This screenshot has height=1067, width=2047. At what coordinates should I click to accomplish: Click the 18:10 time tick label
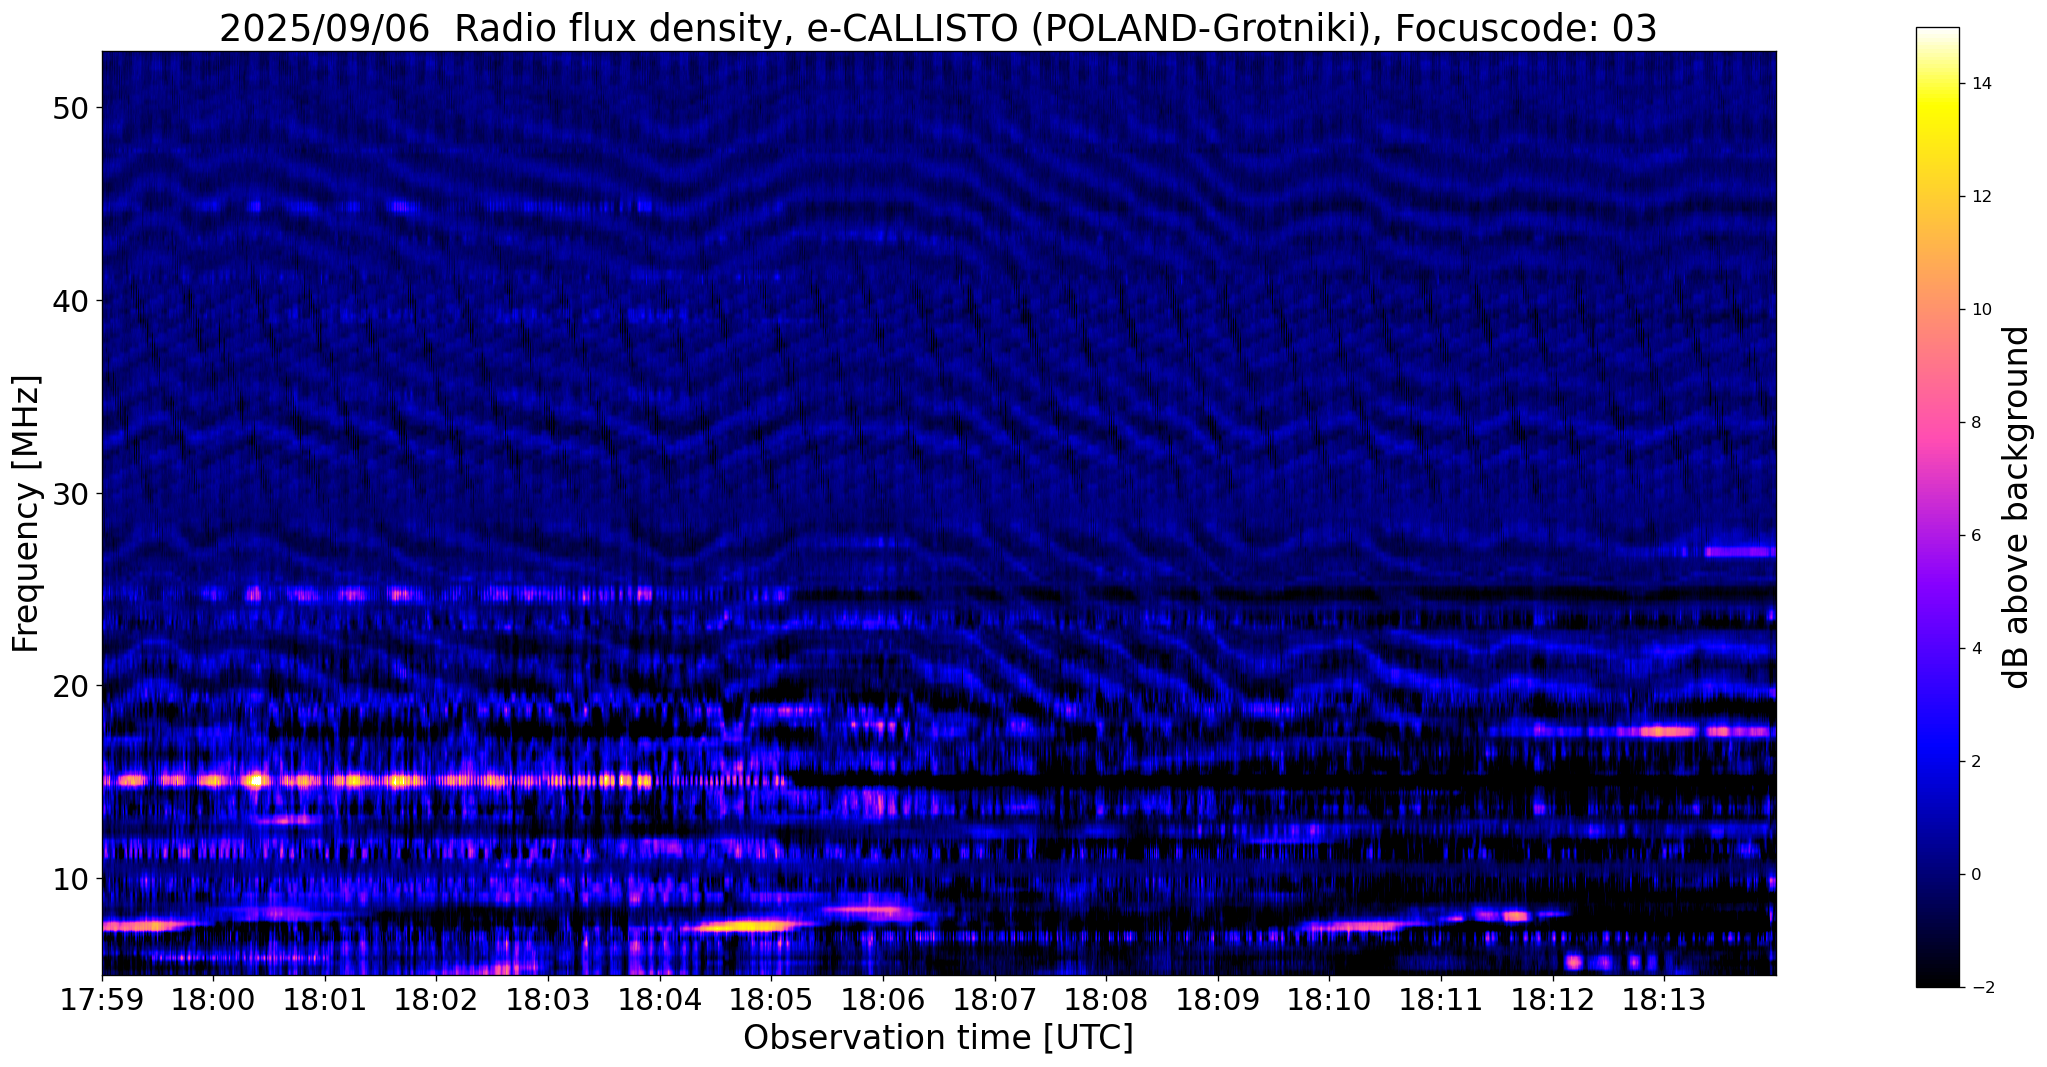(x=1329, y=1000)
